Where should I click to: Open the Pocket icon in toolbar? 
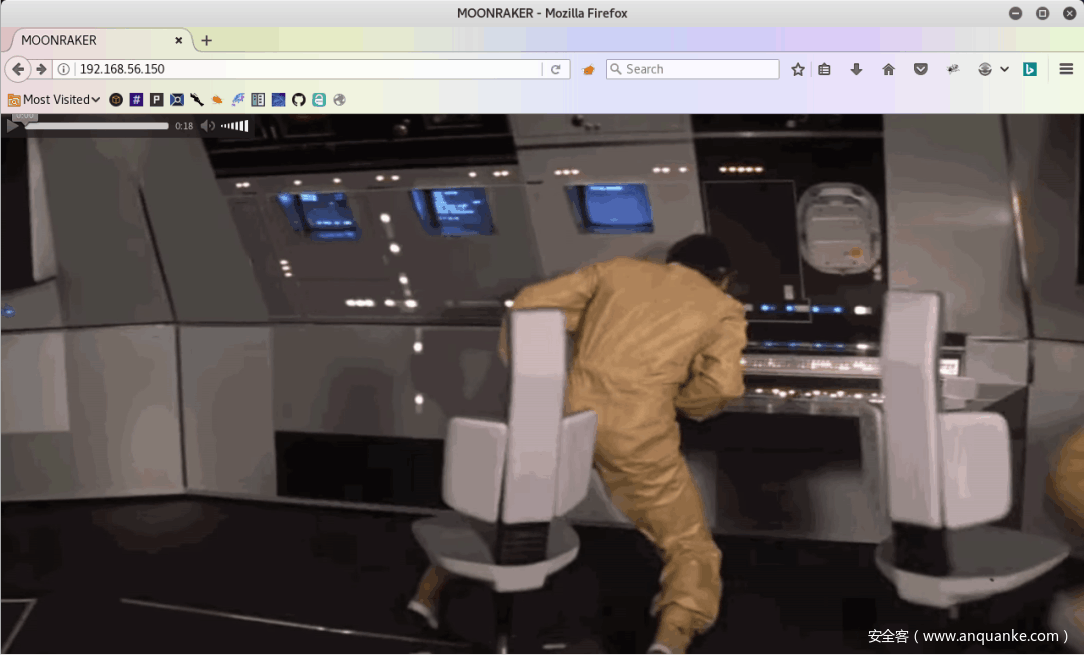coord(921,69)
